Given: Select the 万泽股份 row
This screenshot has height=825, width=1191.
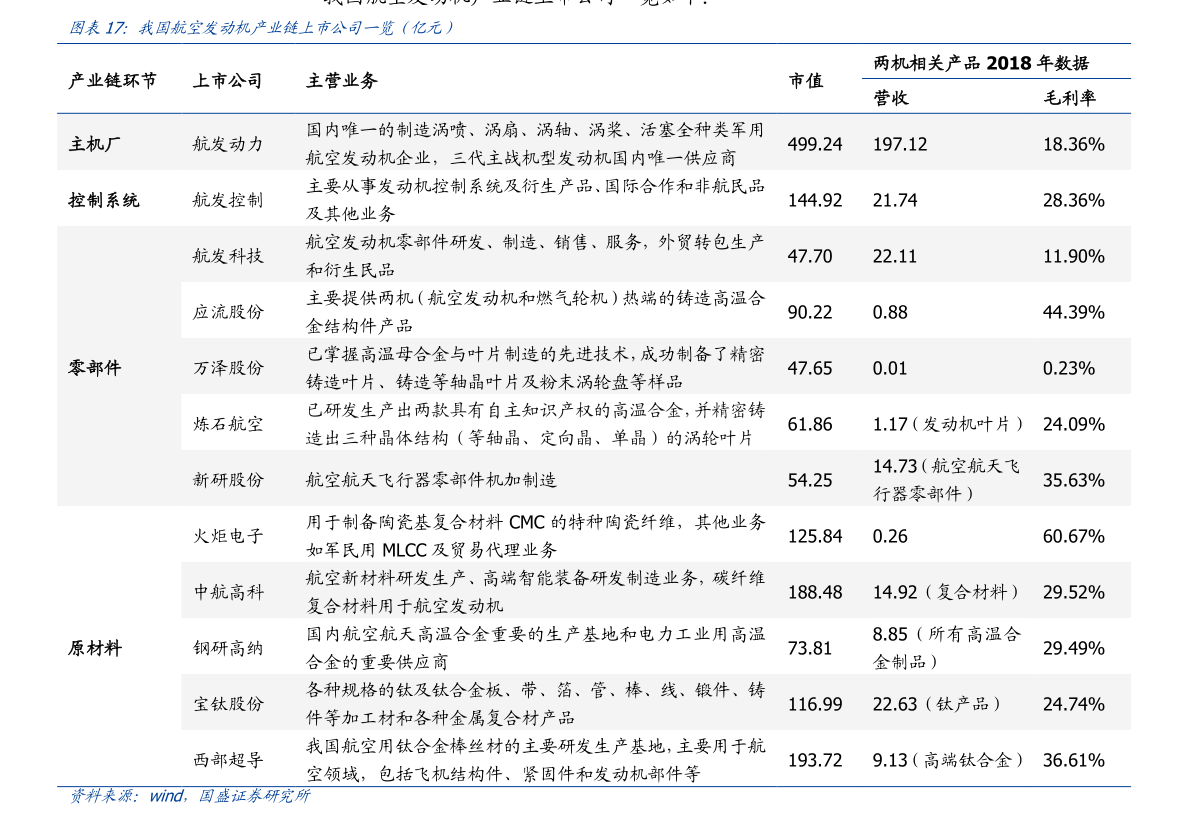Looking at the screenshot, I should point(231,367).
